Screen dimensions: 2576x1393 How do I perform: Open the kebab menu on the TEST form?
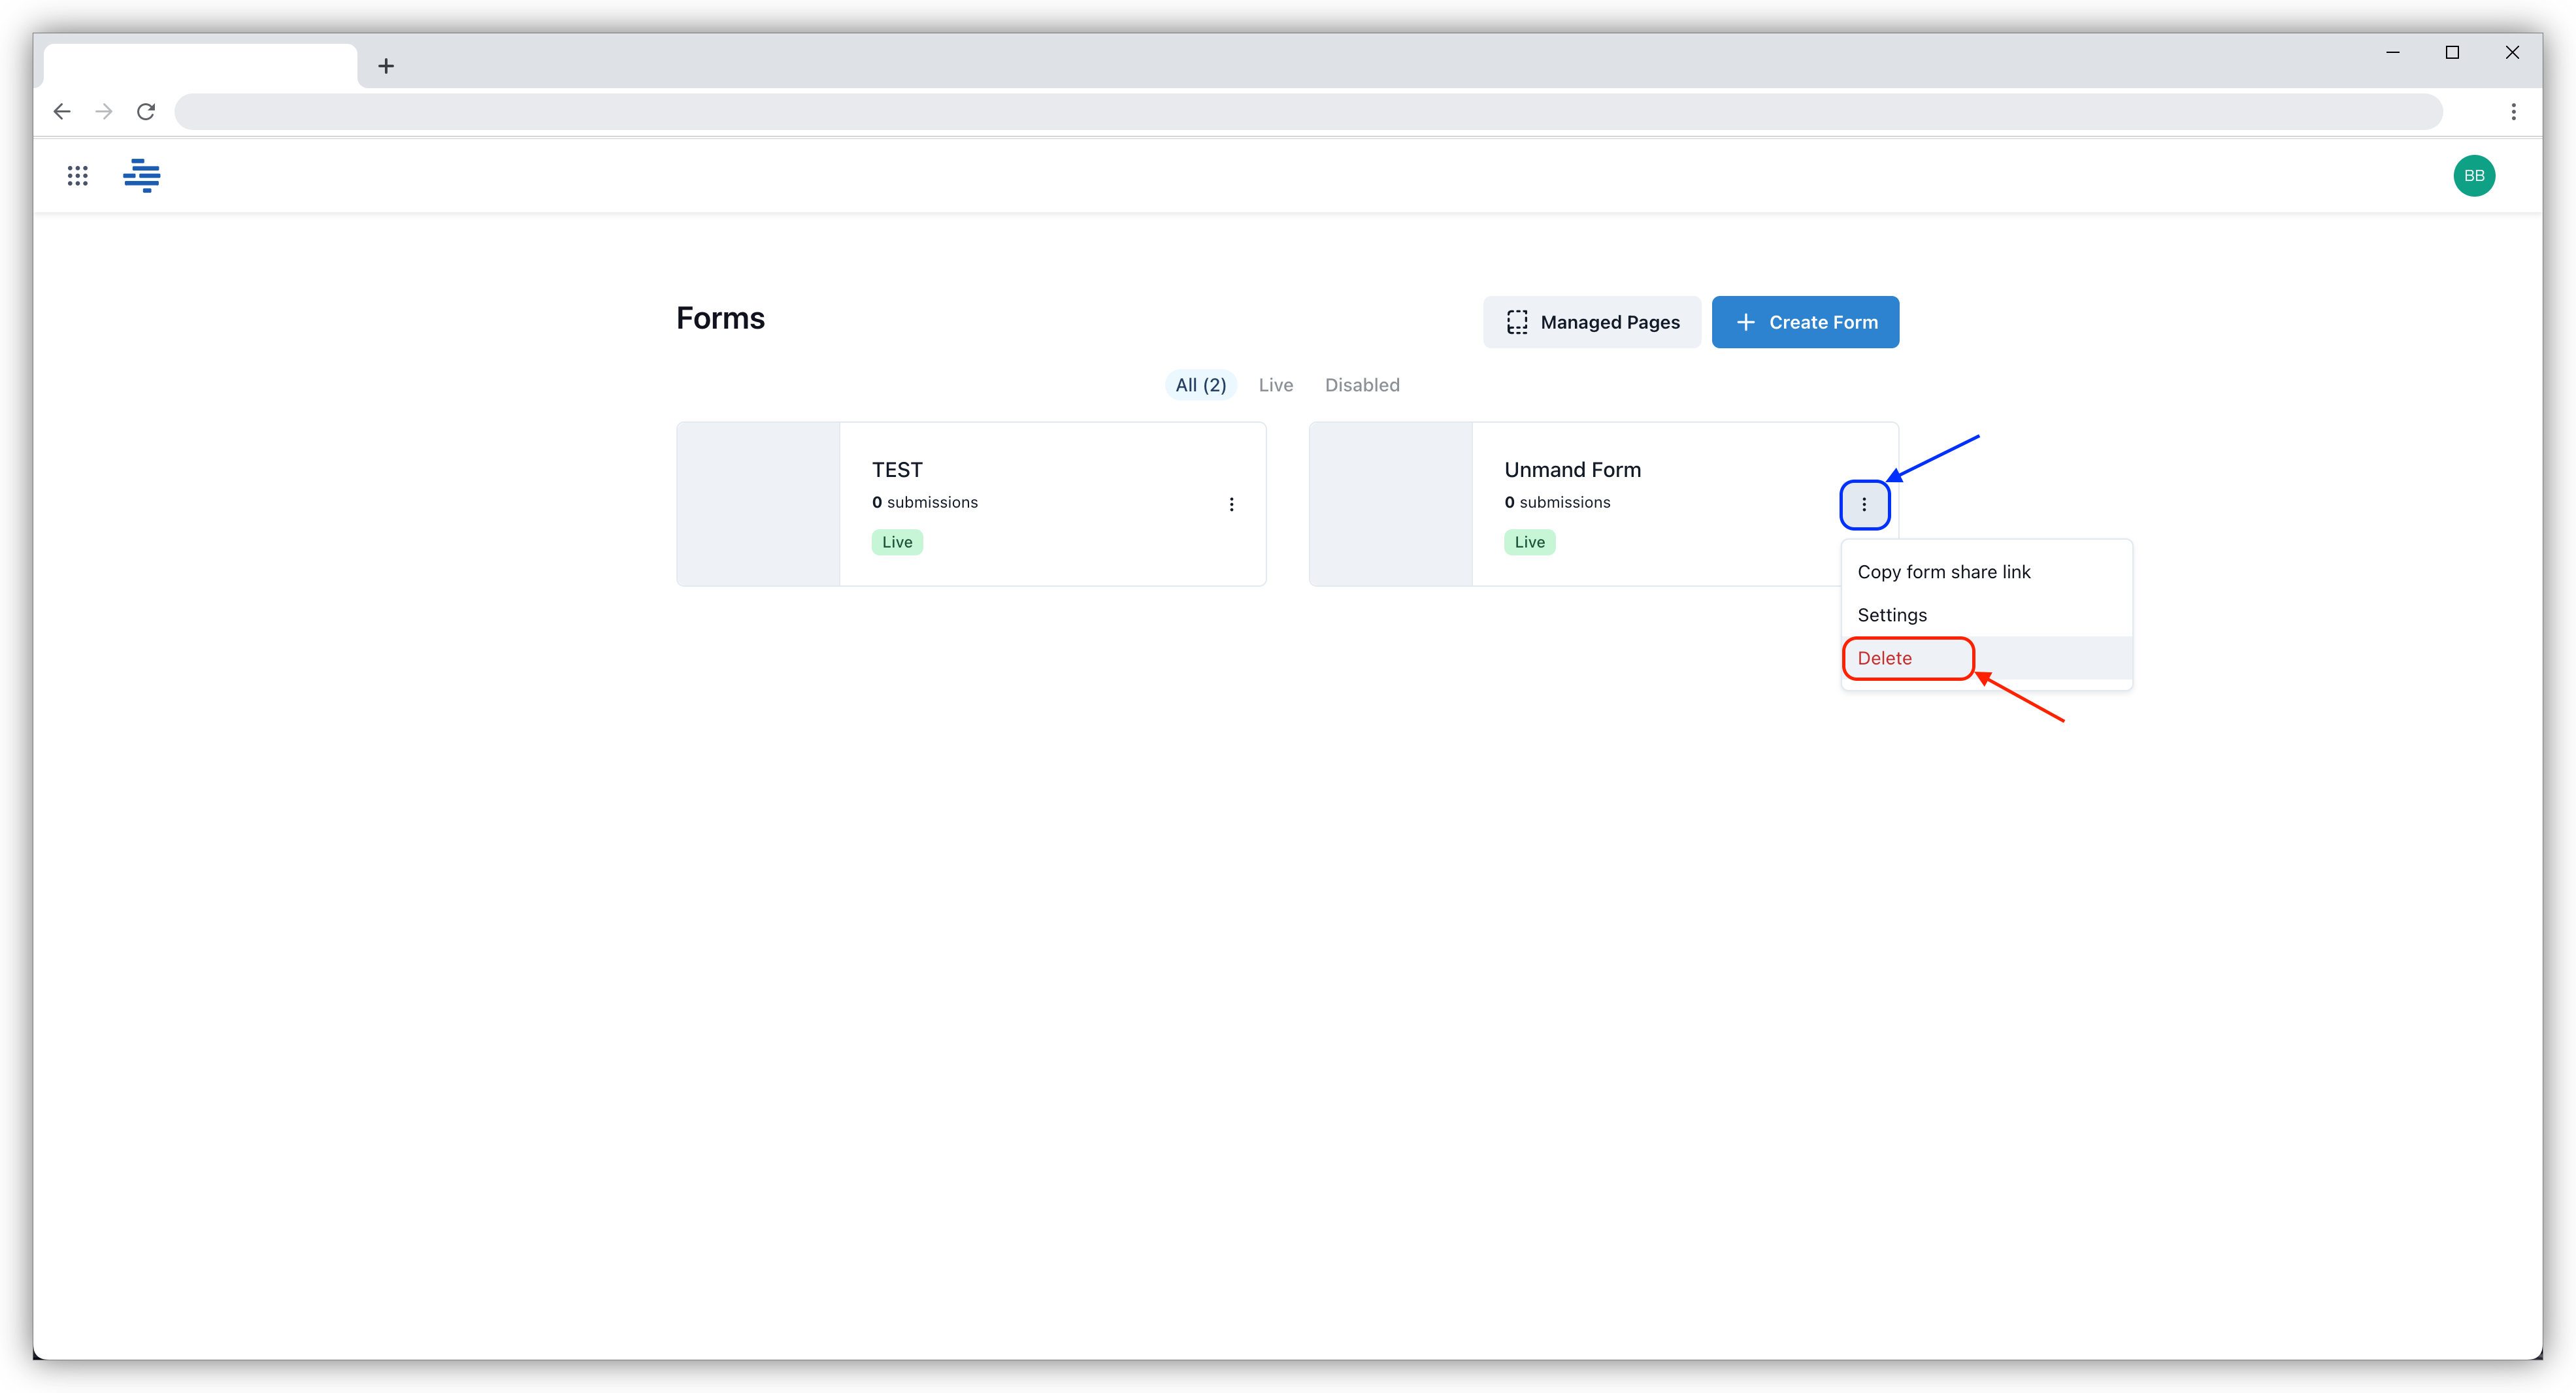[1231, 504]
